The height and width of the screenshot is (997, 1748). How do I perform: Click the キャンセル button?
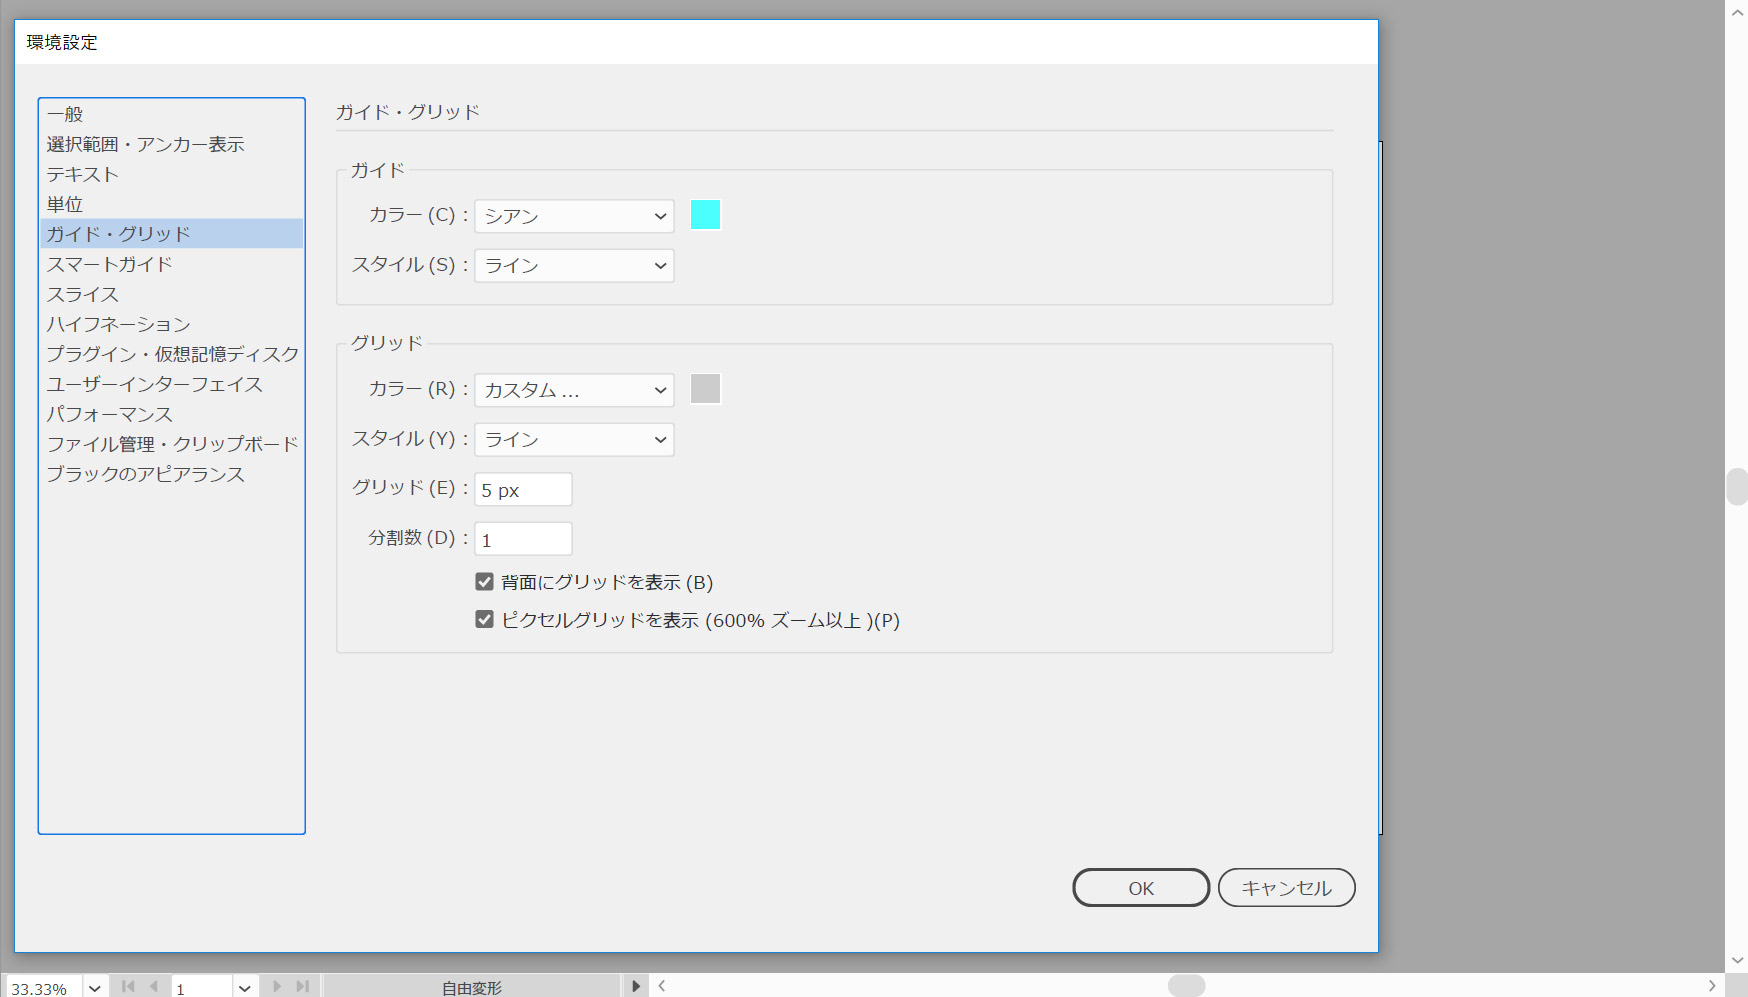(1286, 888)
